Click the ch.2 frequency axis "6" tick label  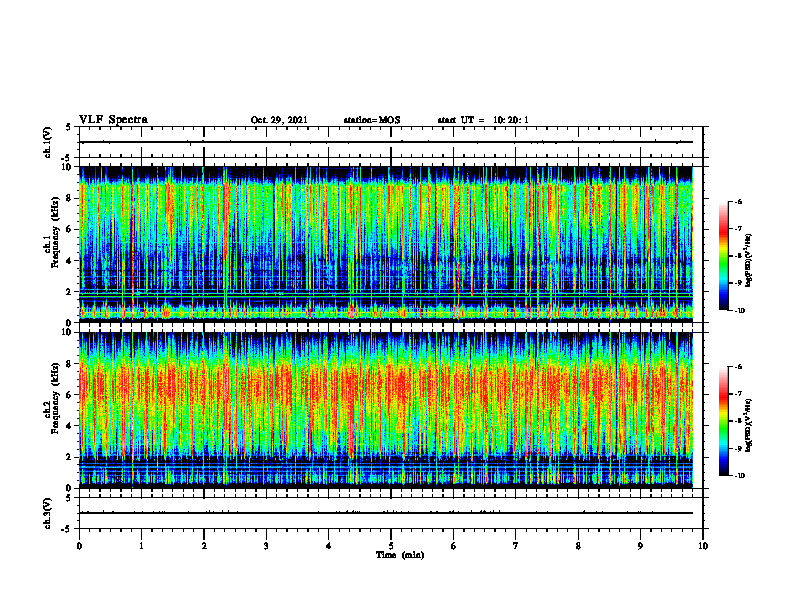(69, 395)
